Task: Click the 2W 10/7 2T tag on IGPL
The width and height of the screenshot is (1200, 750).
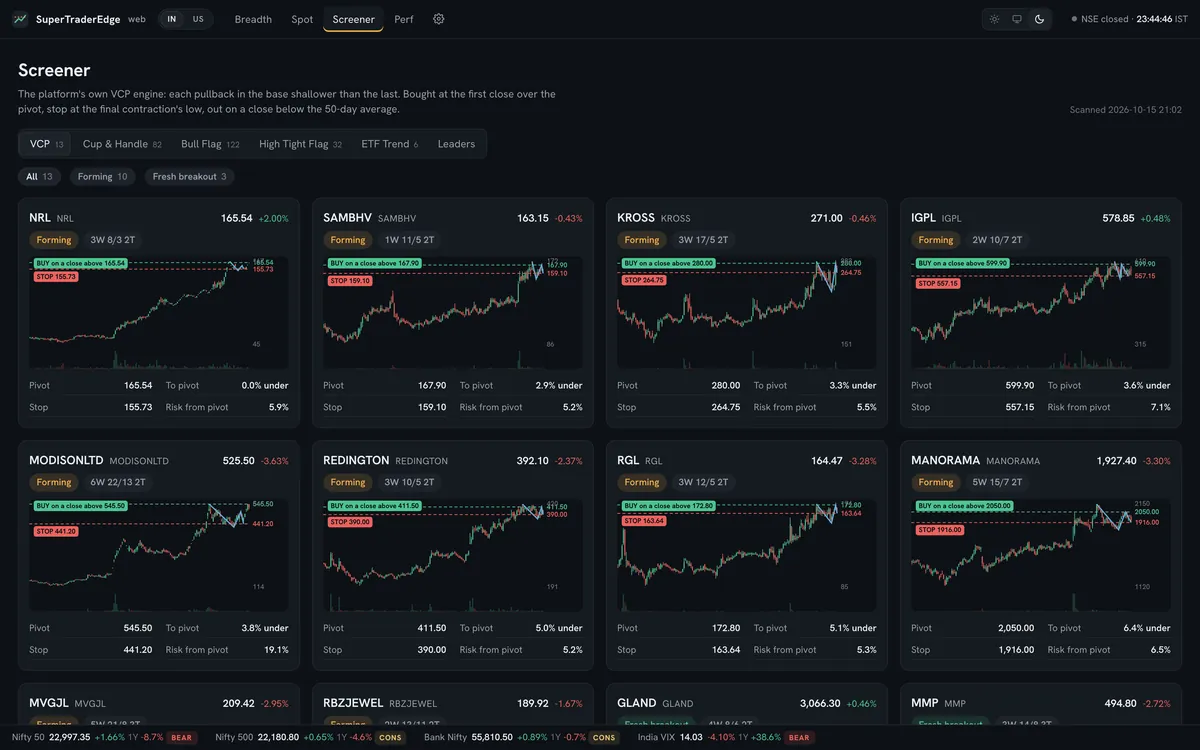Action: pyautogui.click(x=997, y=240)
